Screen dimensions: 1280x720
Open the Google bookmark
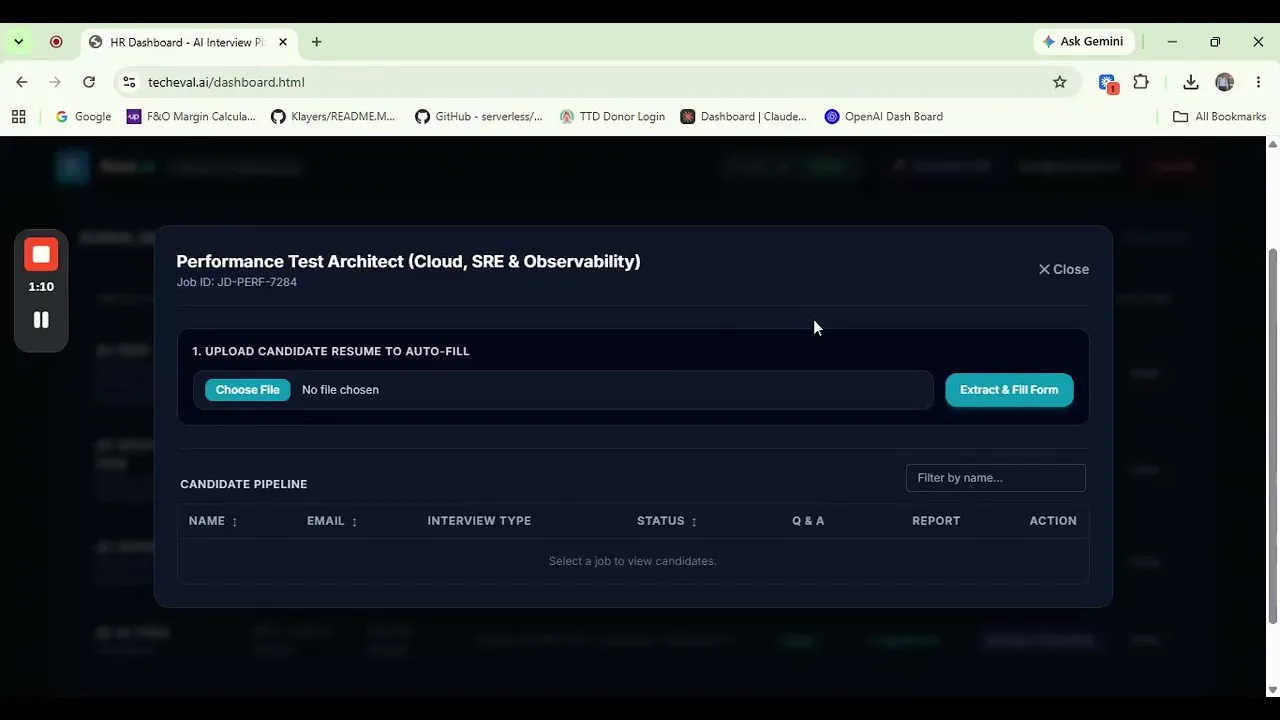pos(83,117)
